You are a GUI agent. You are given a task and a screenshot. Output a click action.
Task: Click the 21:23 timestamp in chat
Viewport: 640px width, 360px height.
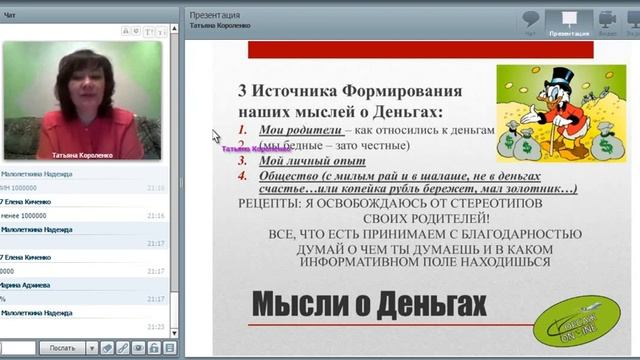(x=156, y=327)
